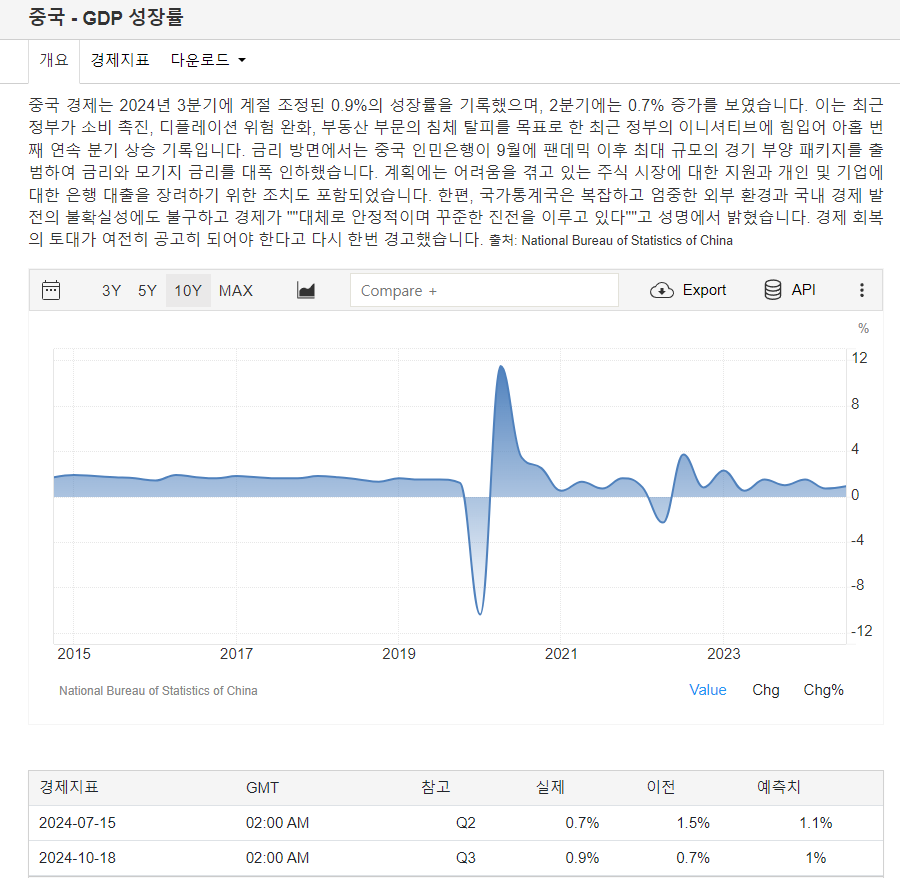Open the 개요 tab
Image resolution: width=900 pixels, height=878 pixels.
53,60
